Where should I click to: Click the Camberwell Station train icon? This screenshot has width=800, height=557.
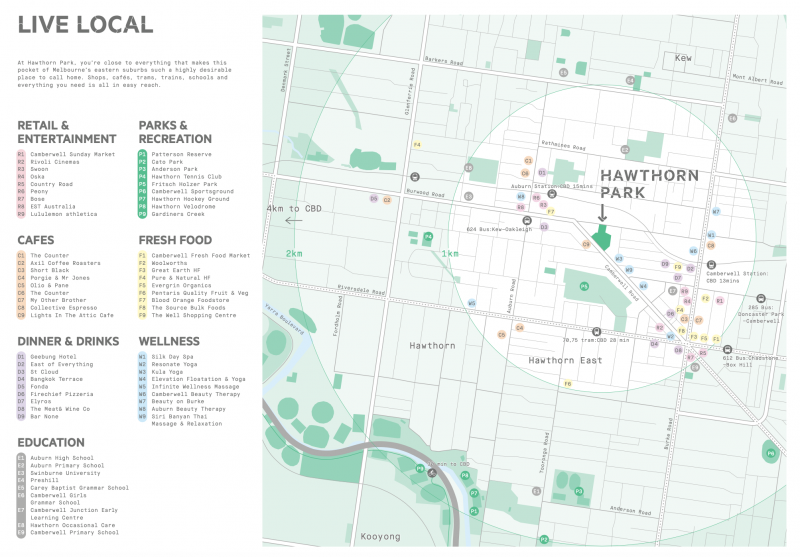(711, 265)
